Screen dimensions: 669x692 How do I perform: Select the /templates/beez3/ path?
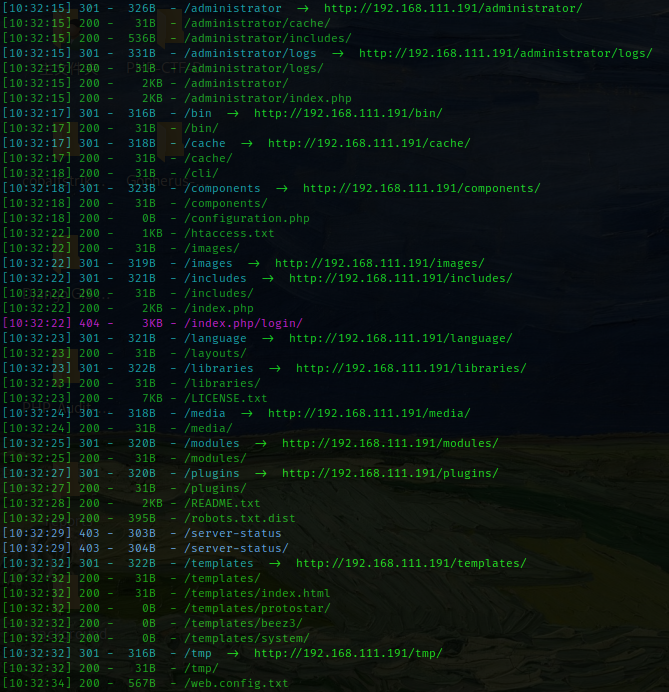click(244, 624)
